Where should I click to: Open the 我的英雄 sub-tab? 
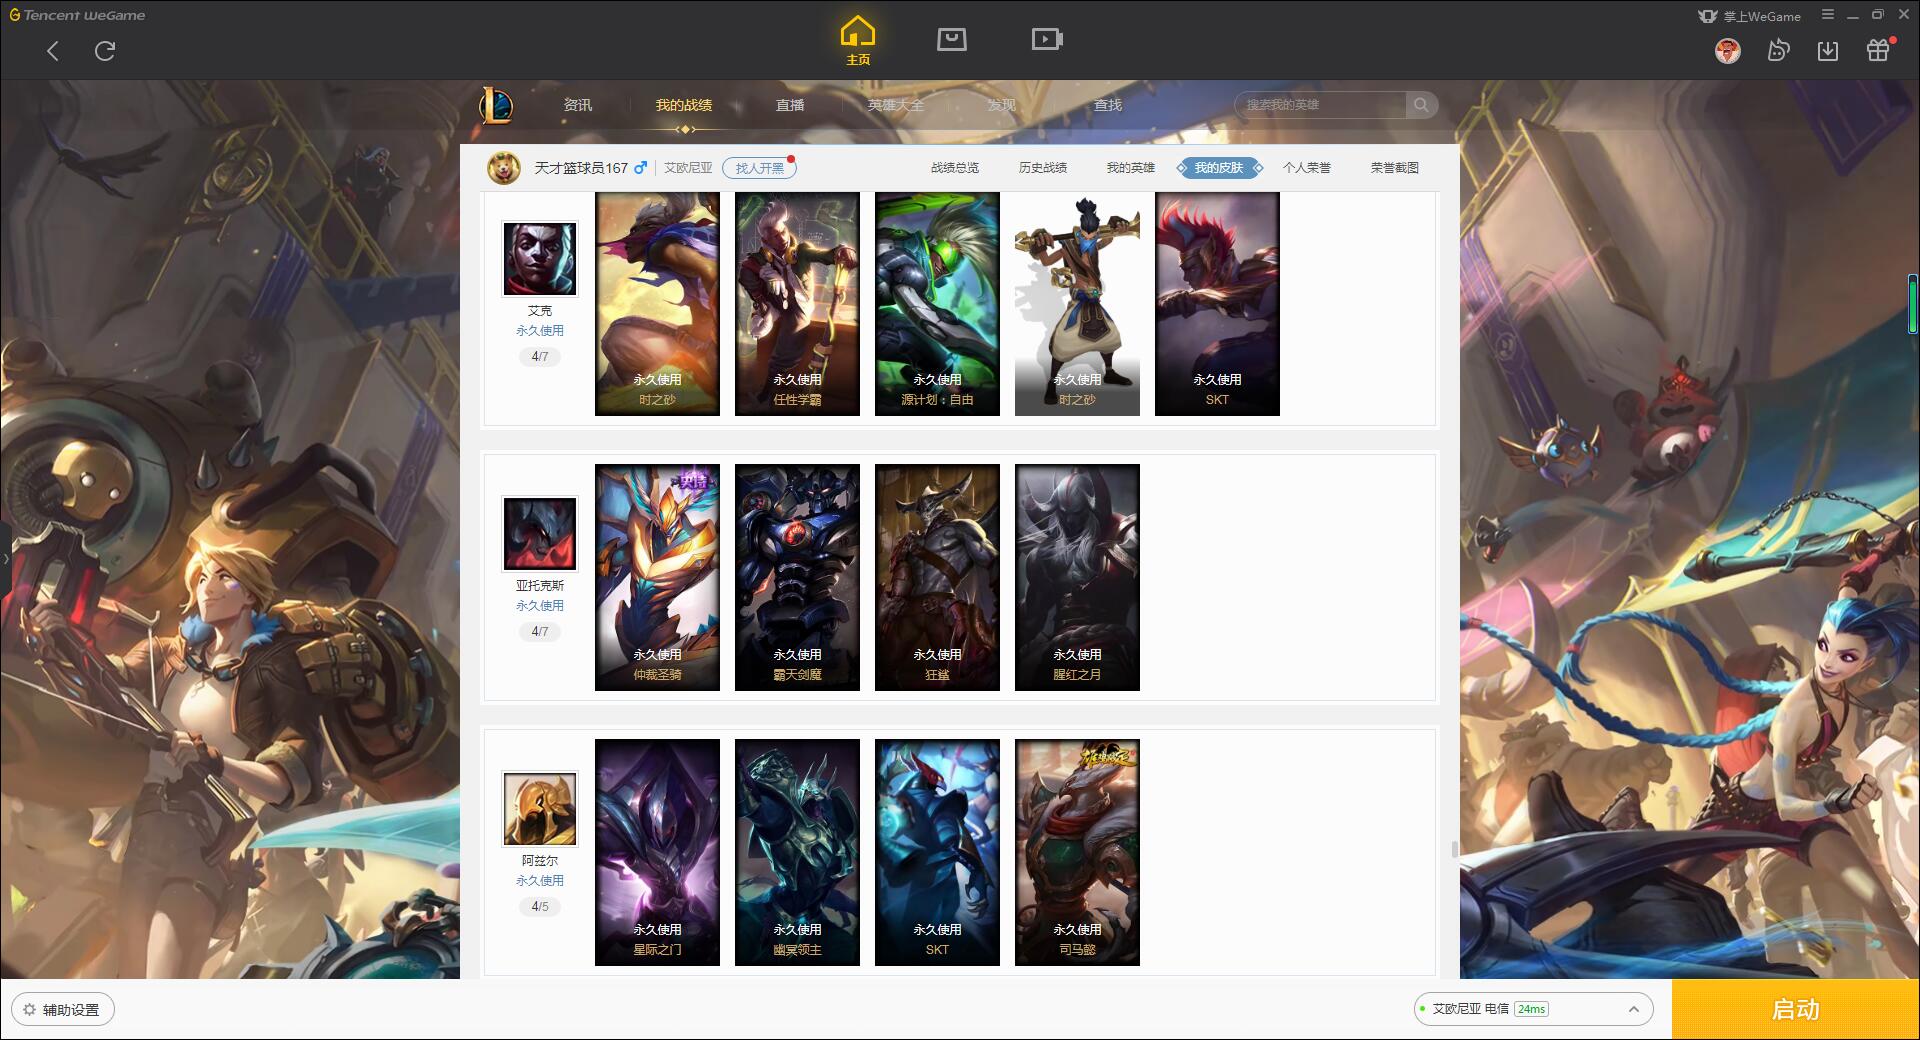pos(1131,168)
